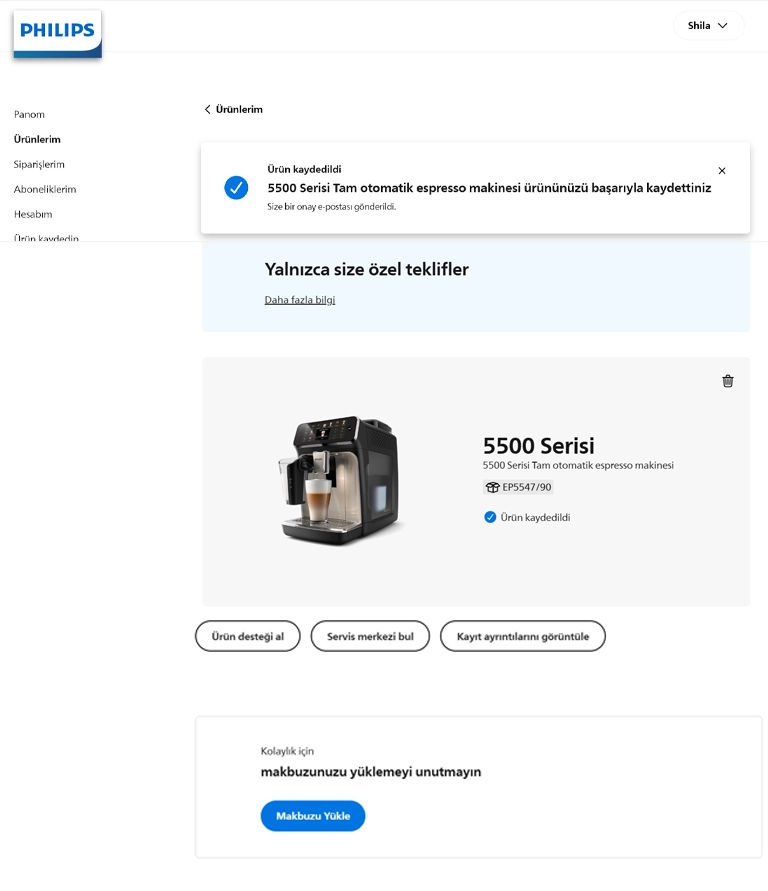Click the Makbuzu Yükle button

pos(313,816)
